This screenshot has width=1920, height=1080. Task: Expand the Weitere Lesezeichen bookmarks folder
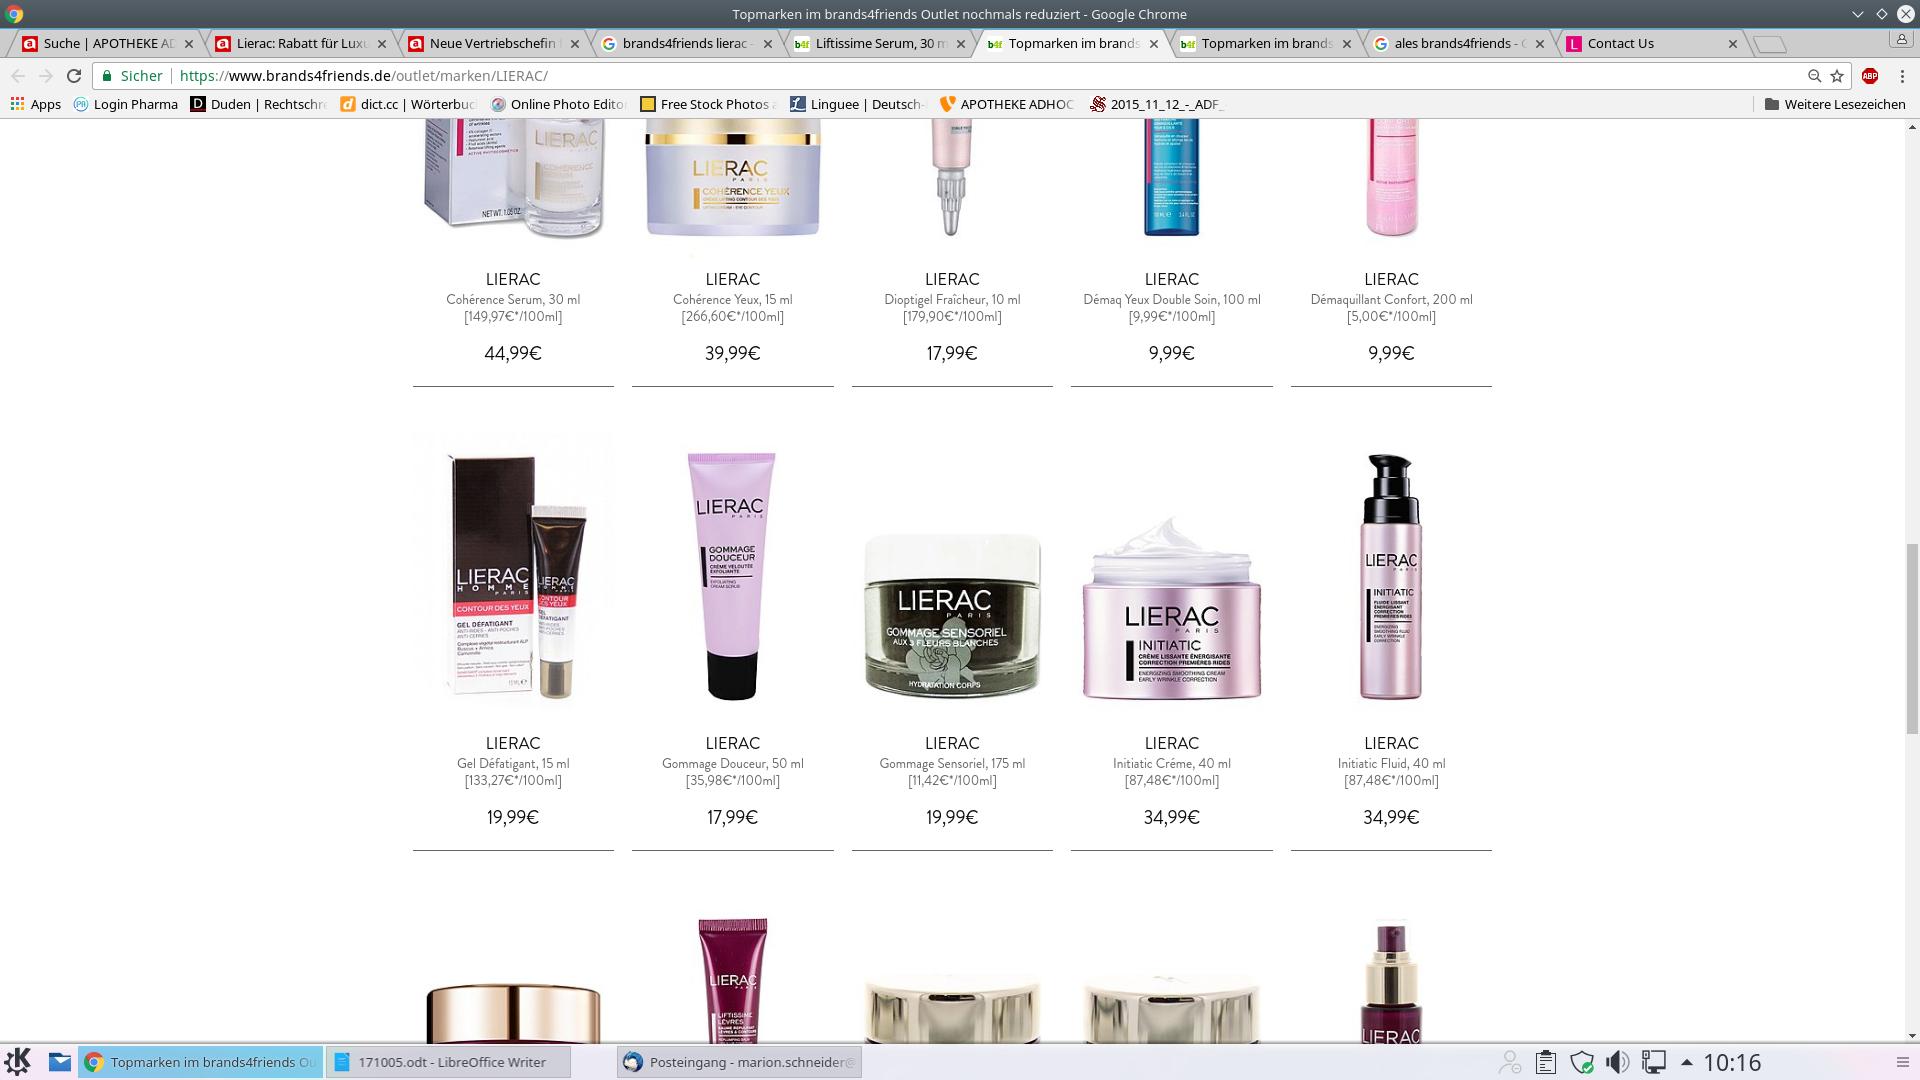click(x=1835, y=104)
